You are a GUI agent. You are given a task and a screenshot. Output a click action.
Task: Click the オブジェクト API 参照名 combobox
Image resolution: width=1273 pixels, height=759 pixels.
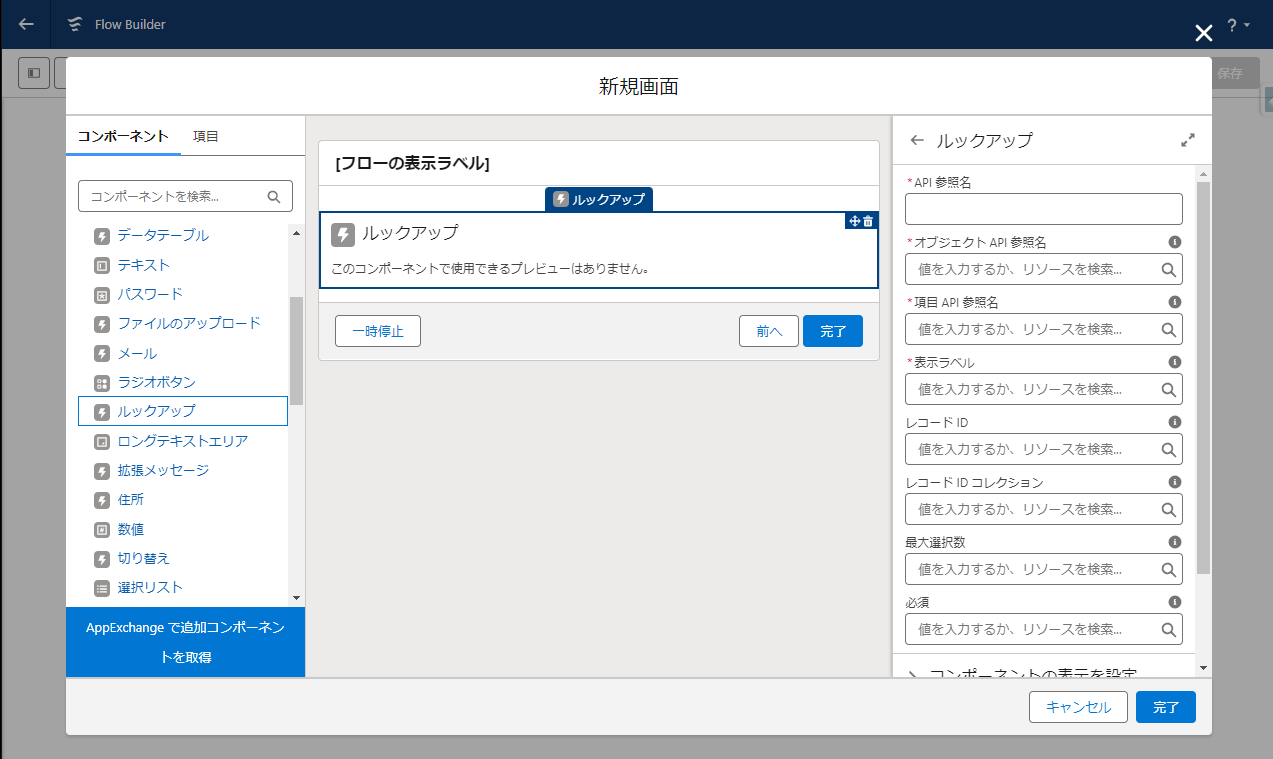pos(1044,269)
